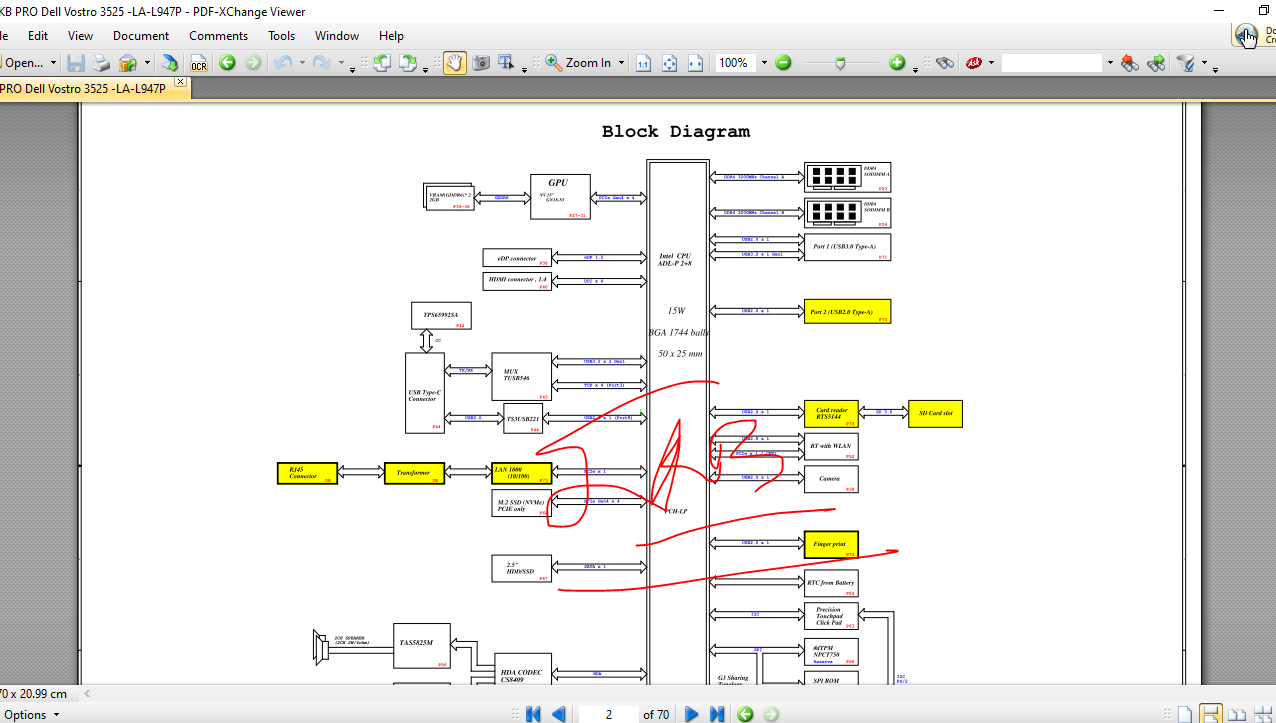Adjust the zoom slider handle
Image resolution: width=1276 pixels, height=723 pixels.
(840, 63)
